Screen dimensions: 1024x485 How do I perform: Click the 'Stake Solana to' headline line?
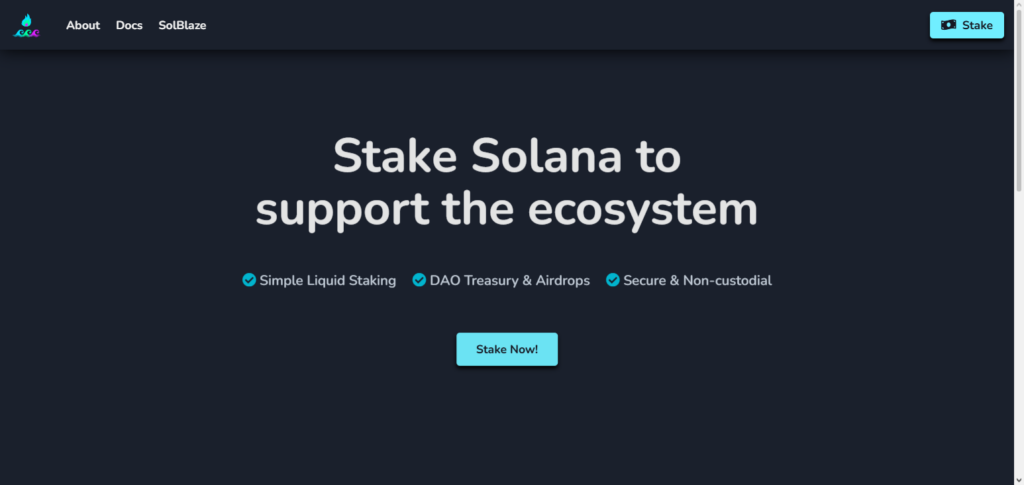coord(506,157)
